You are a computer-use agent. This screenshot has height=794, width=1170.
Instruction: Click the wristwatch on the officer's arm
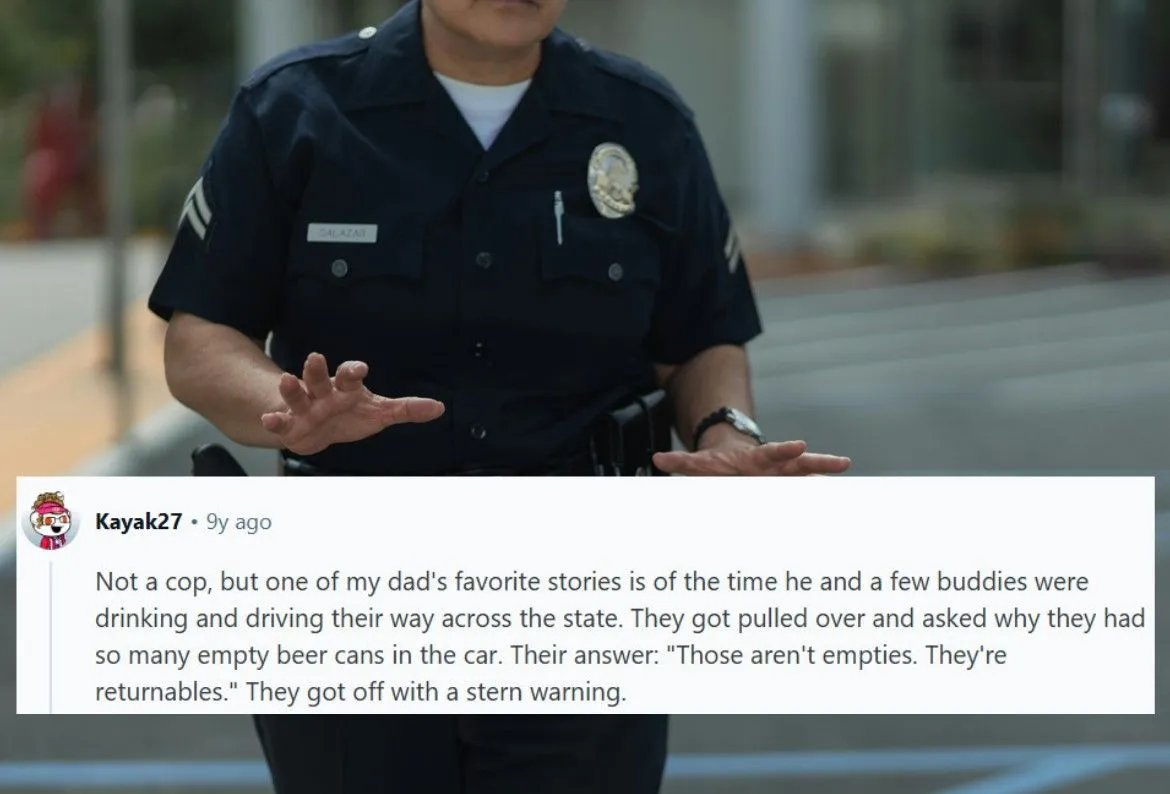(x=728, y=424)
